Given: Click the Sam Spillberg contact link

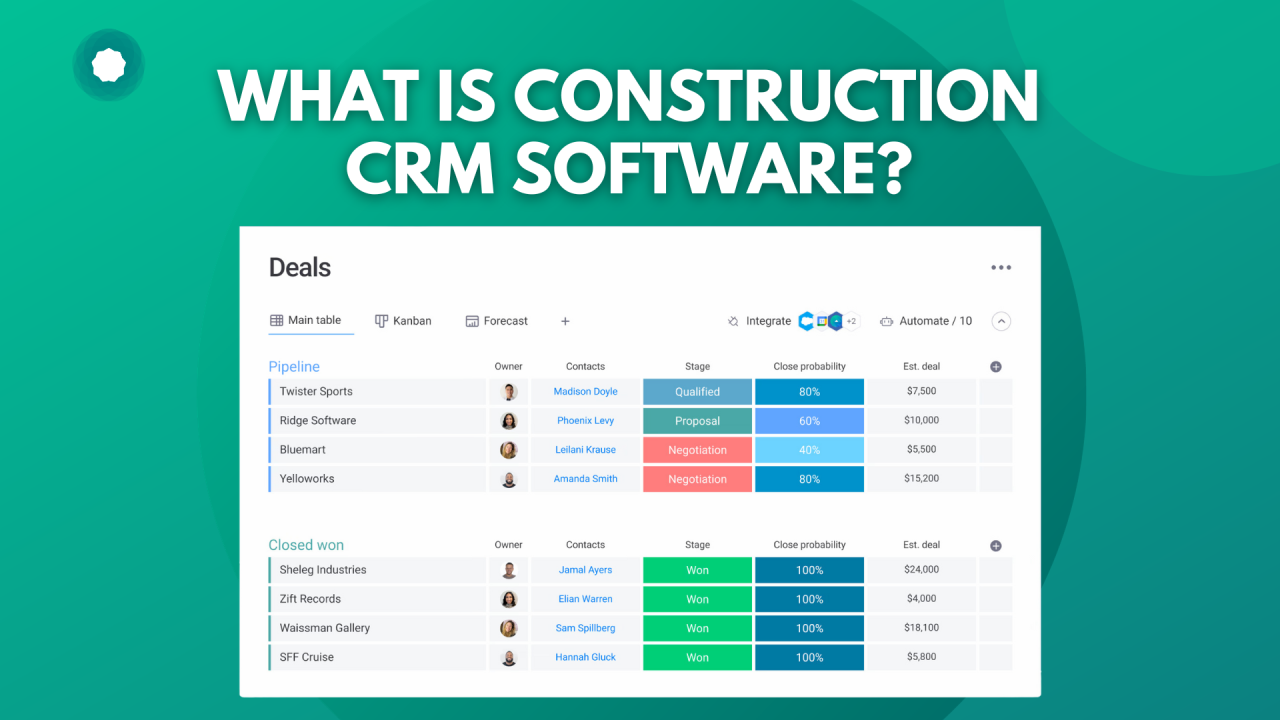Looking at the screenshot, I should click(586, 627).
